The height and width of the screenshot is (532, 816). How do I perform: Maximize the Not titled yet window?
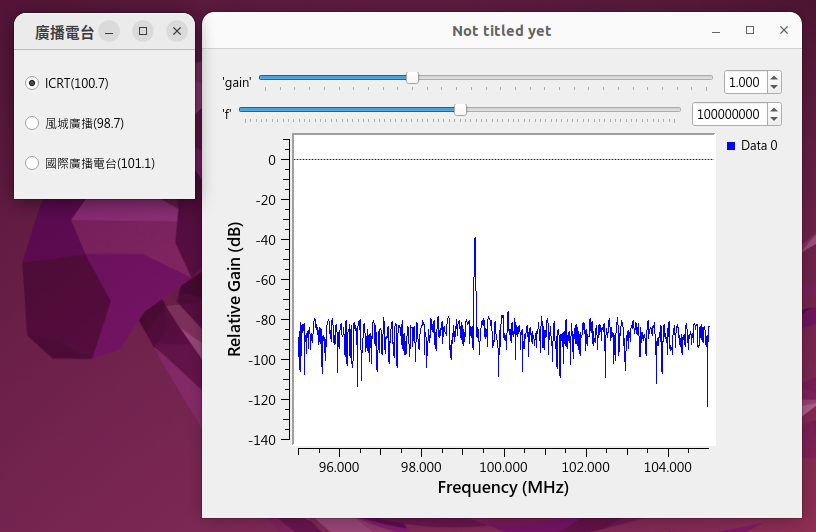coord(750,30)
